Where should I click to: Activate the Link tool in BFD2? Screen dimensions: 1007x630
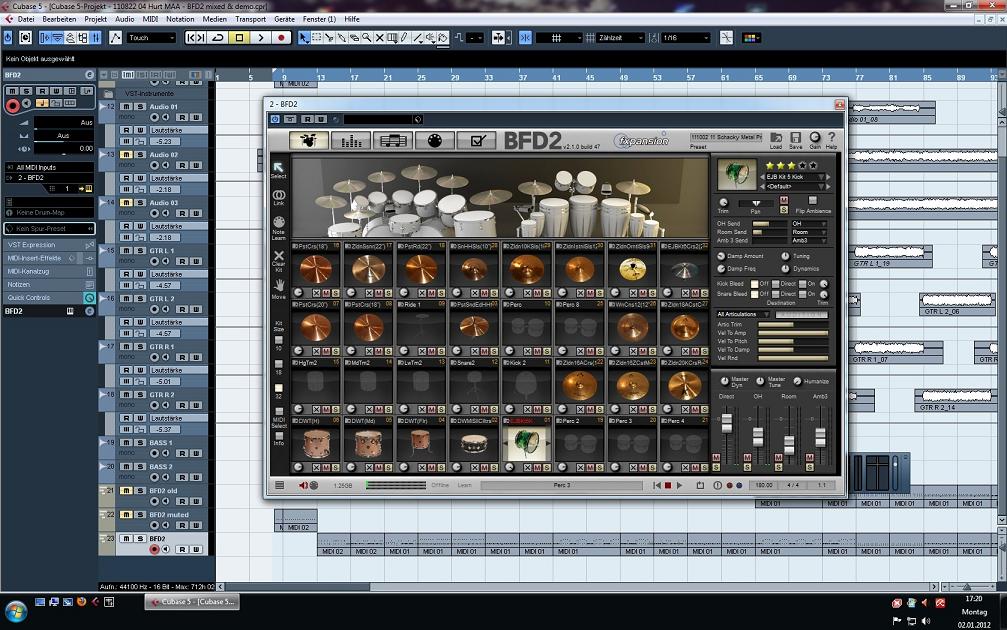tap(279, 195)
